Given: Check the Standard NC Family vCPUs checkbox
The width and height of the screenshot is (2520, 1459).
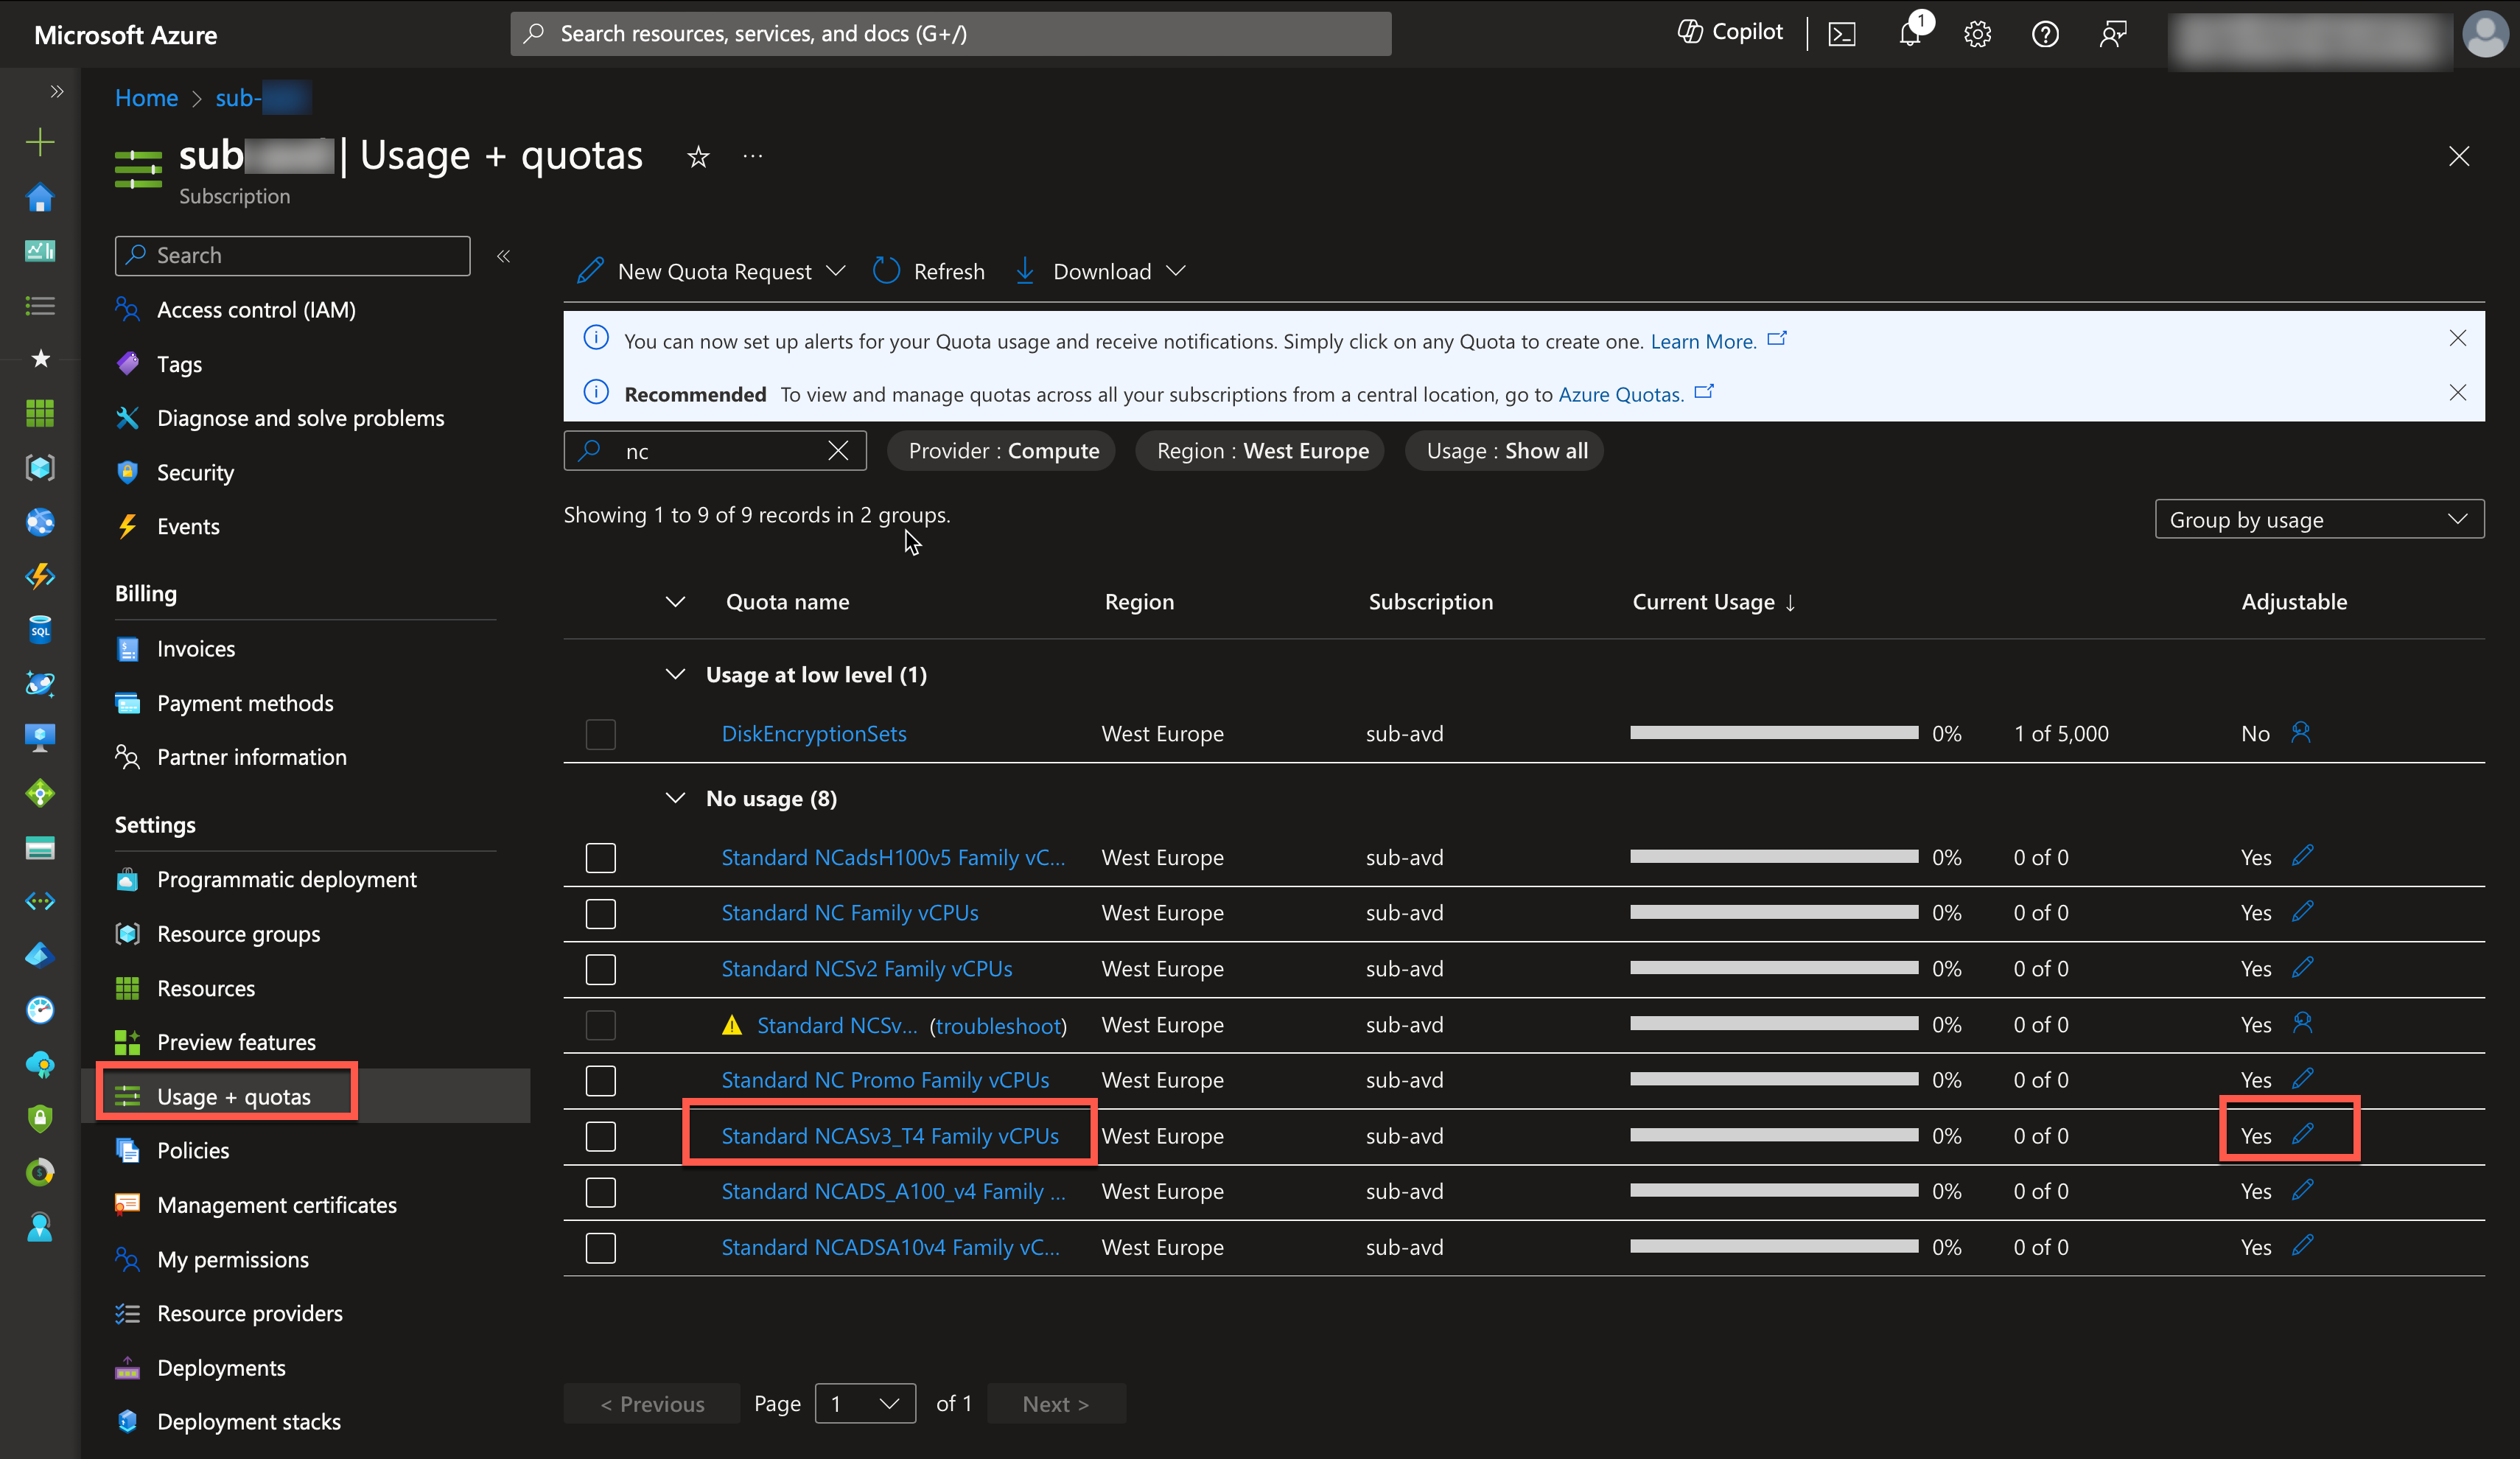Looking at the screenshot, I should pyautogui.click(x=600, y=913).
